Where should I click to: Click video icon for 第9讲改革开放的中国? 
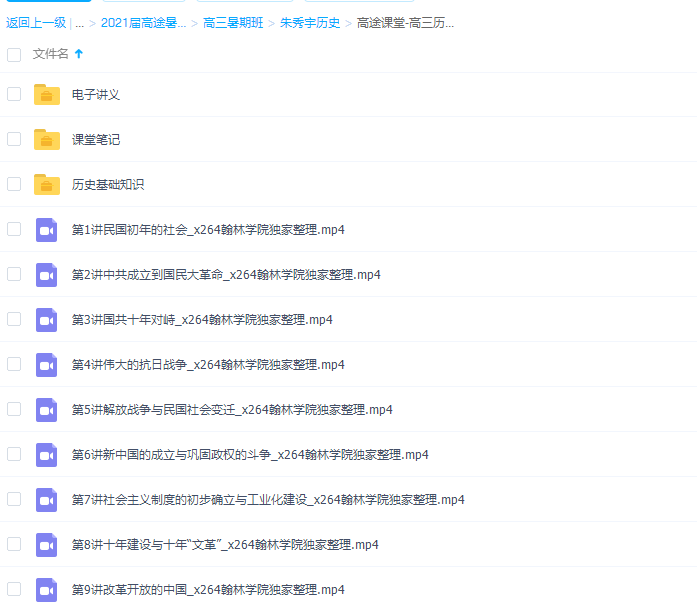[x=47, y=590]
